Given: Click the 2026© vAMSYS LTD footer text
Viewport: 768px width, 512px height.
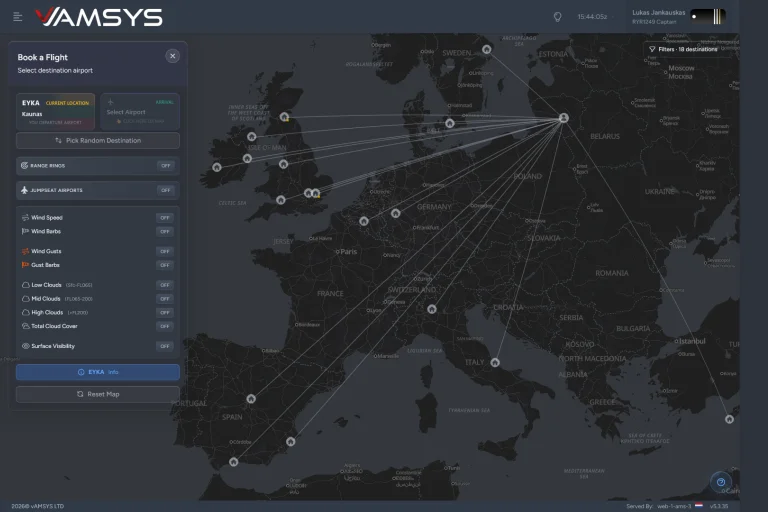Looking at the screenshot, I should pyautogui.click(x=38, y=506).
